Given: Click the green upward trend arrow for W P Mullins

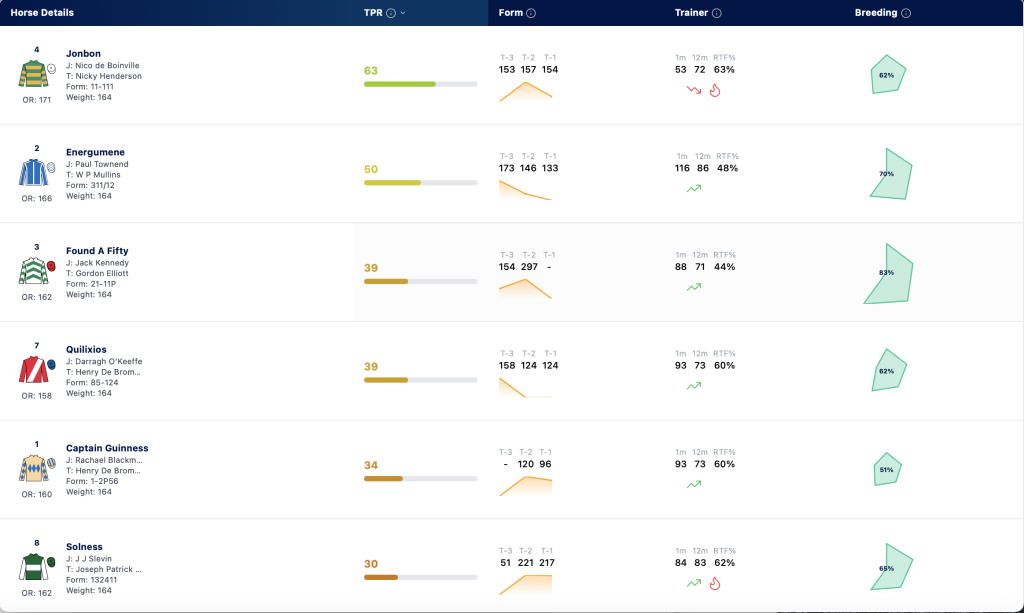Looking at the screenshot, I should (694, 188).
